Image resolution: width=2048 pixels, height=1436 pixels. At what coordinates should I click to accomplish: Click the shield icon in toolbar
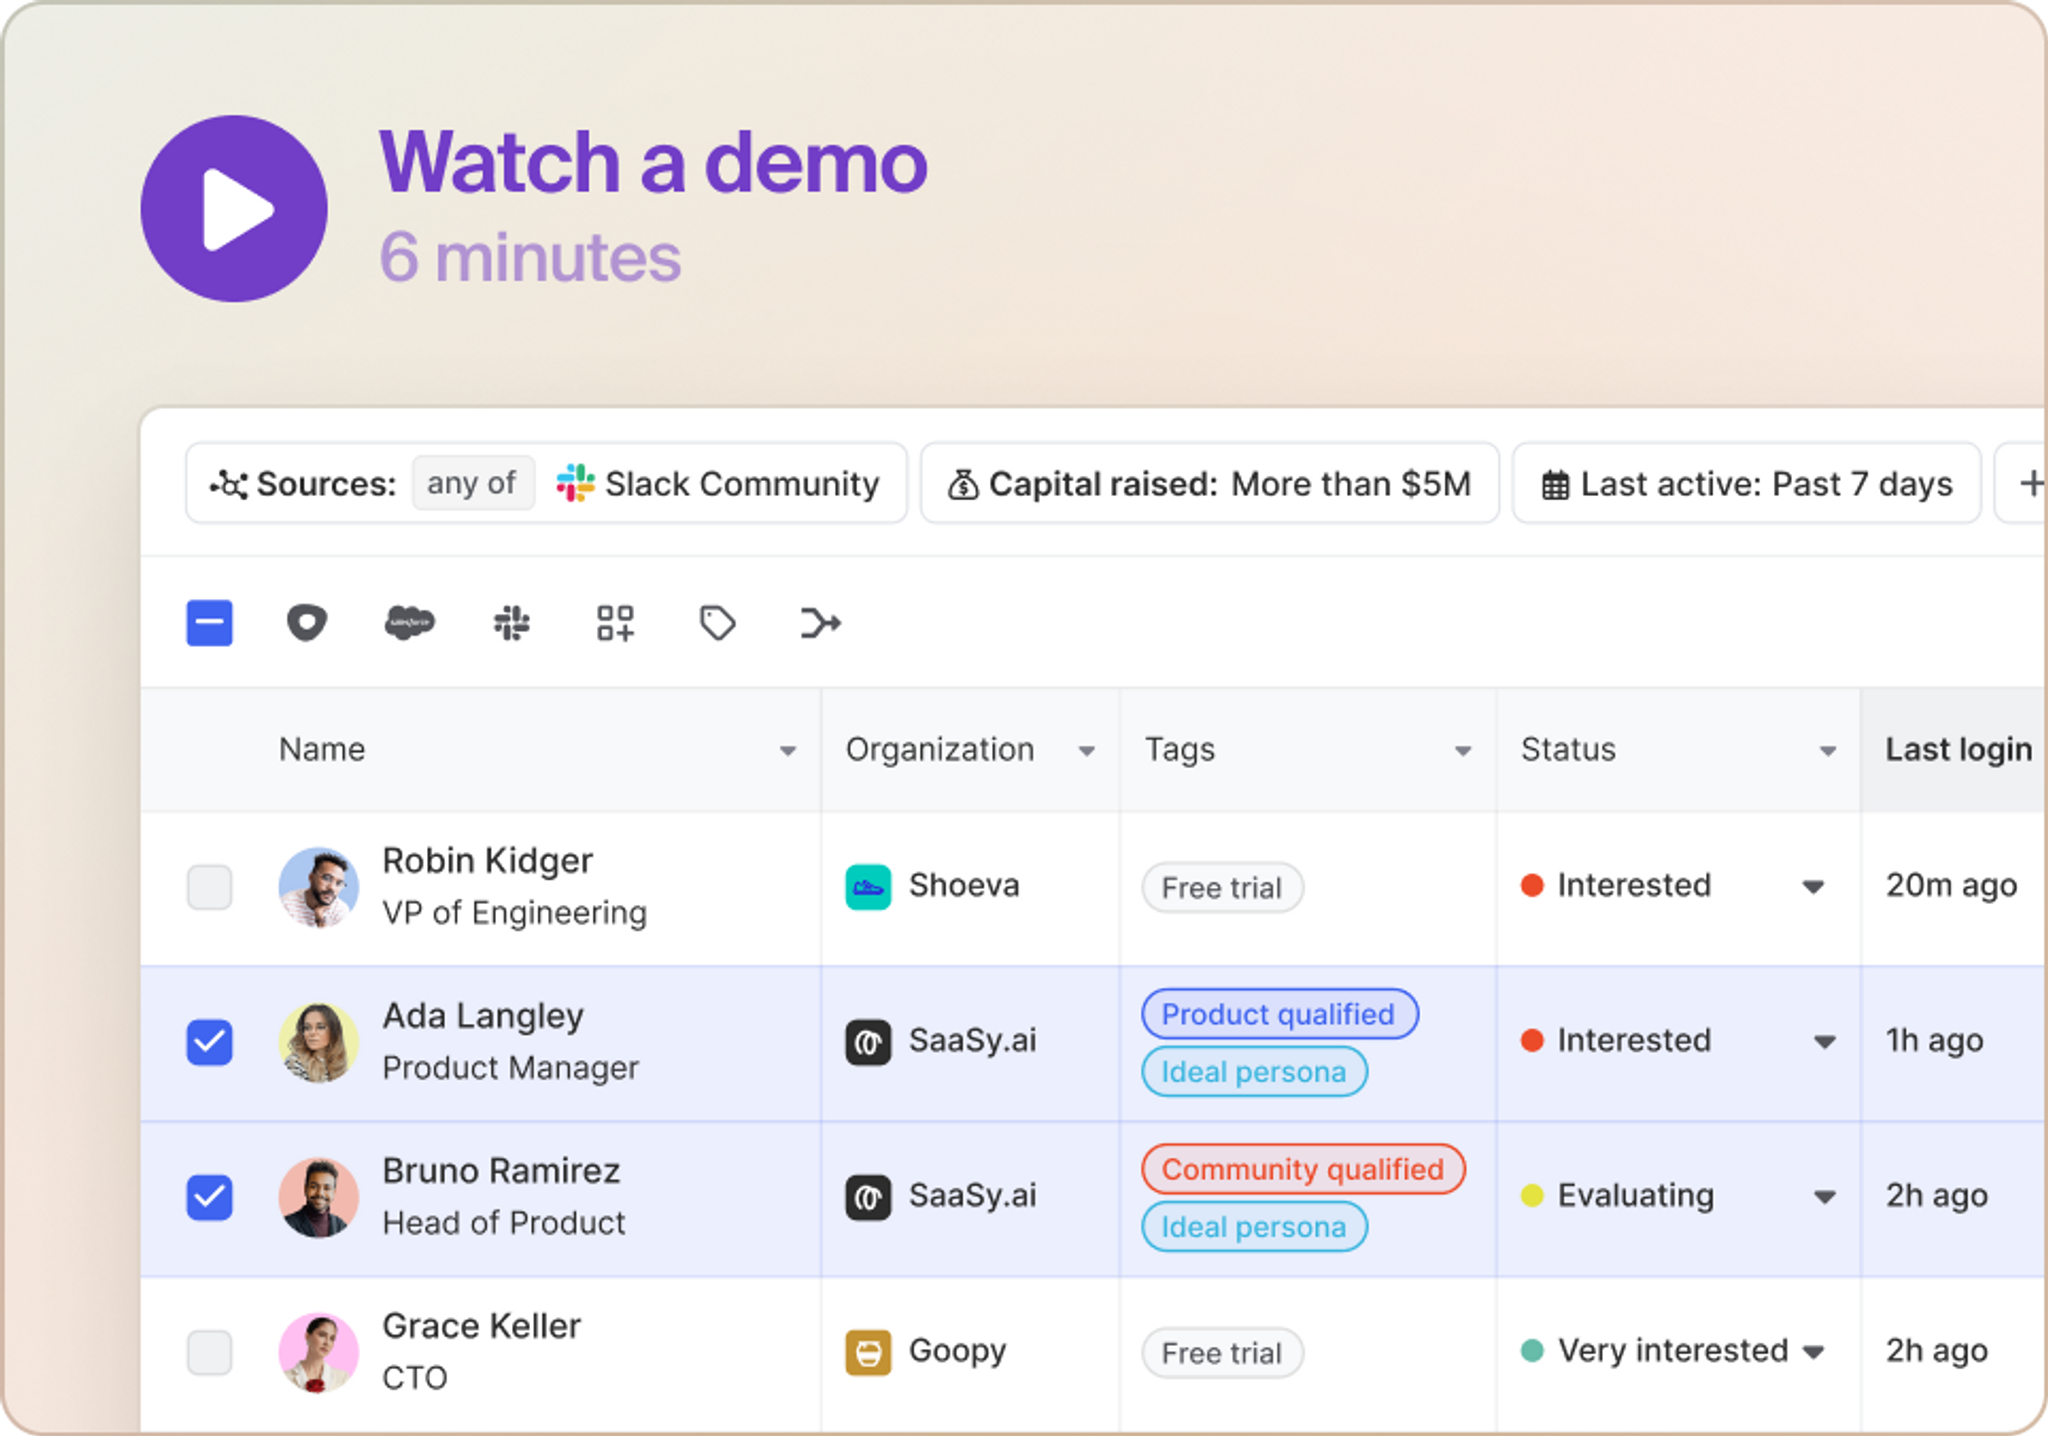pyautogui.click(x=306, y=623)
